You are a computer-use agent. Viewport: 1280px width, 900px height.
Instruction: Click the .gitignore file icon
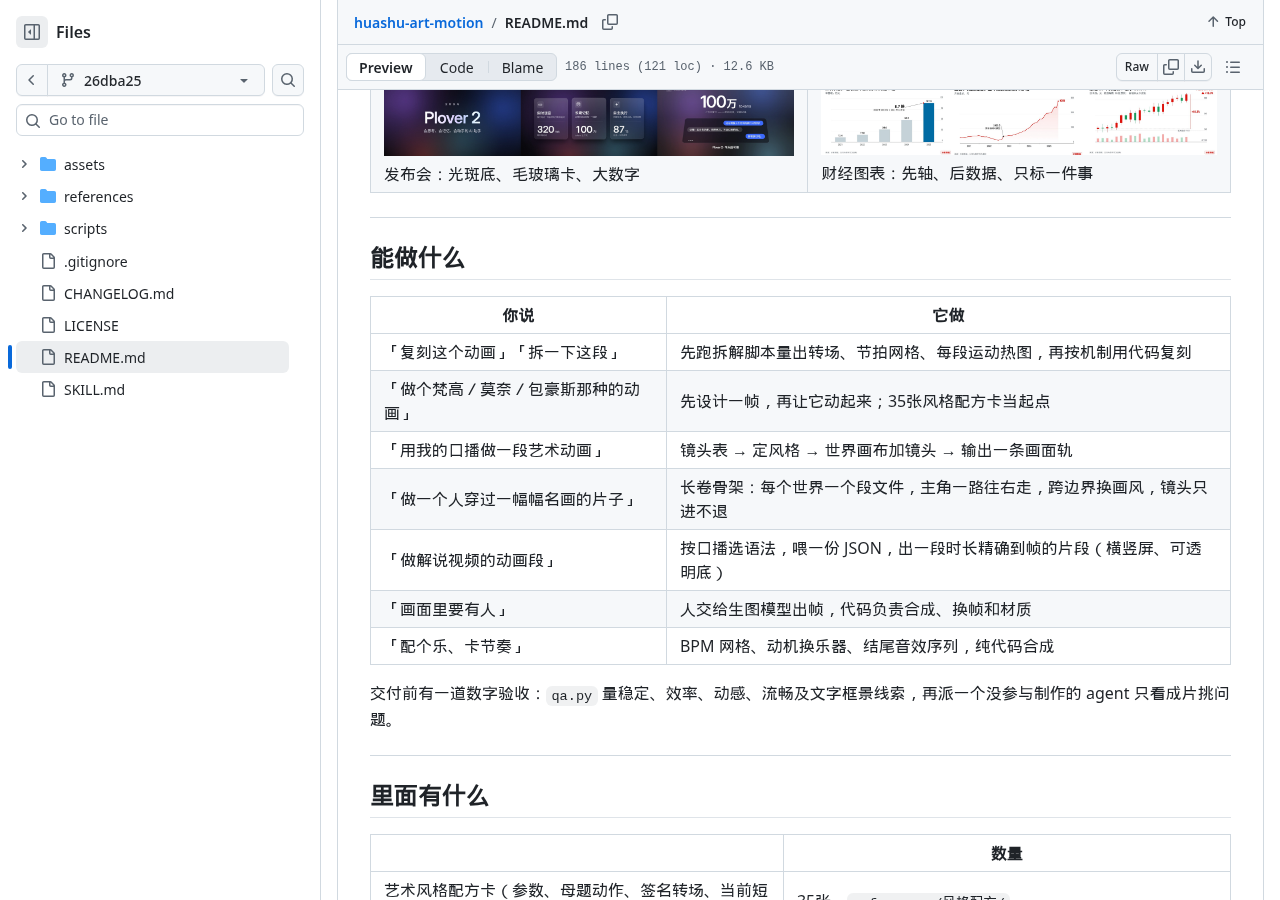point(48,261)
